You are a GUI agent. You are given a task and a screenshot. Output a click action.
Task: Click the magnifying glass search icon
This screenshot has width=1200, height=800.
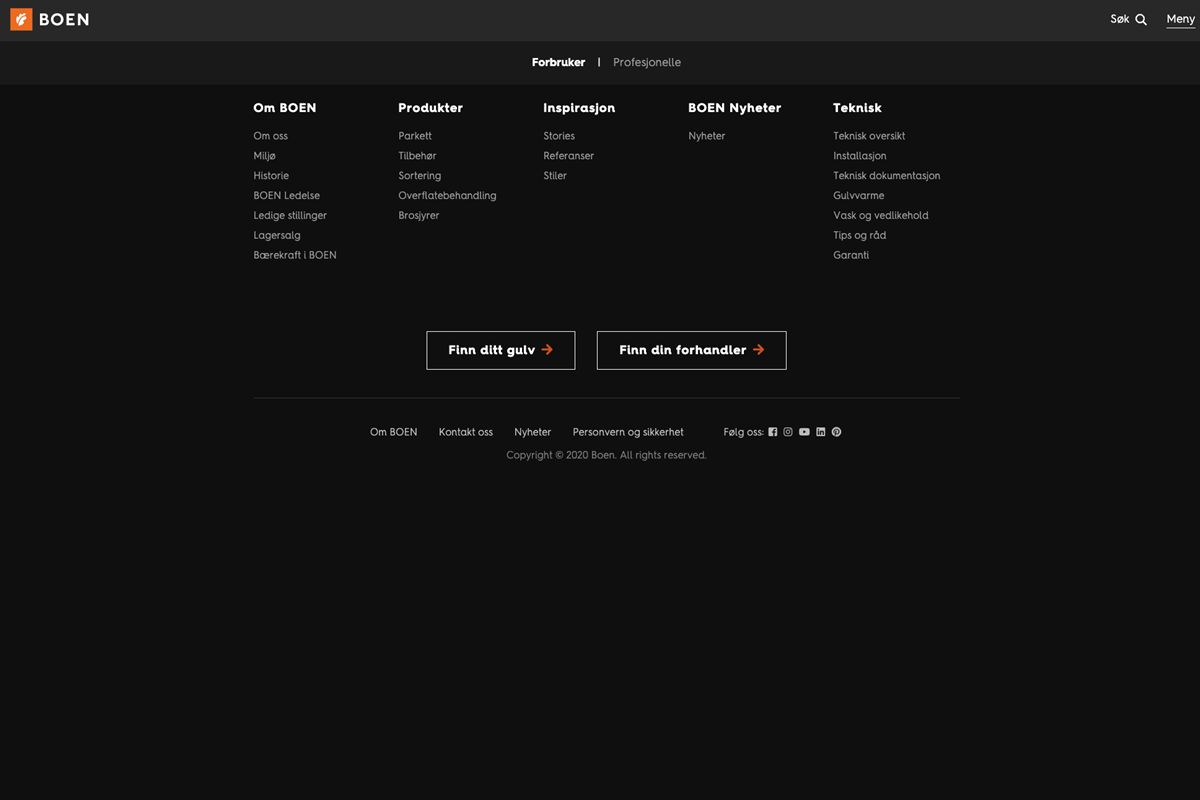coord(1141,19)
